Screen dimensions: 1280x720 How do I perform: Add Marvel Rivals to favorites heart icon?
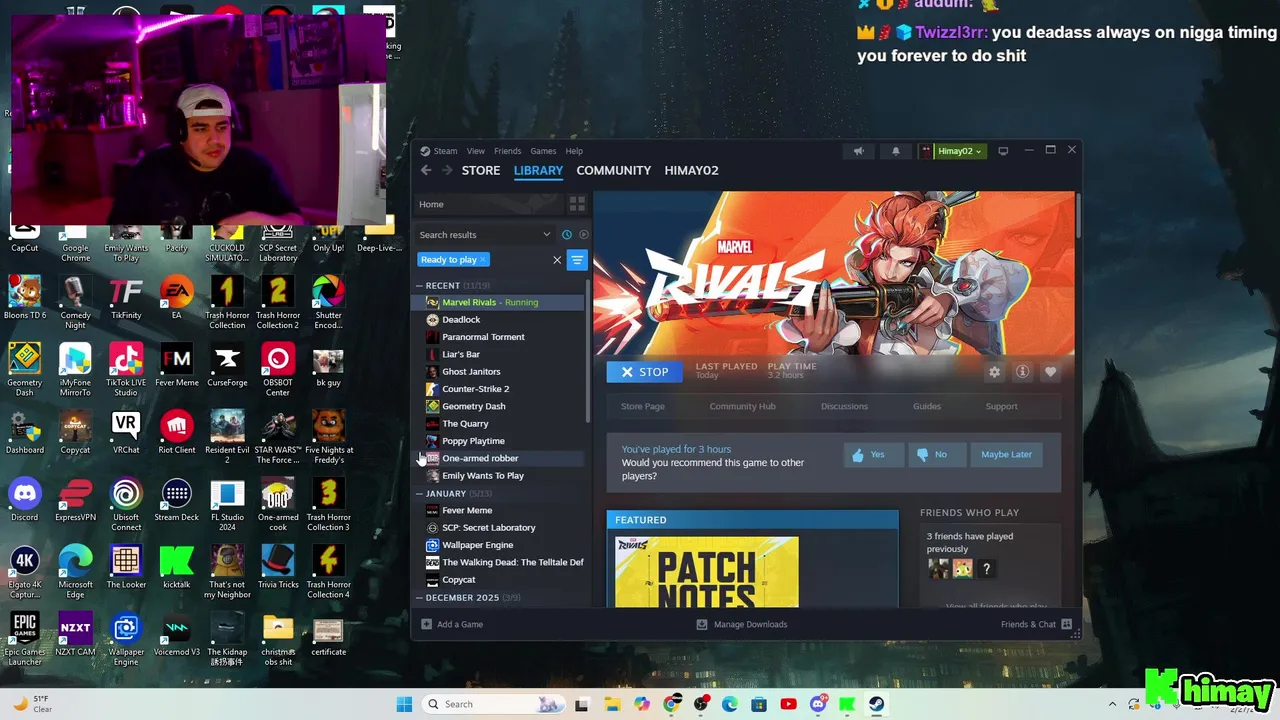[x=1050, y=372]
